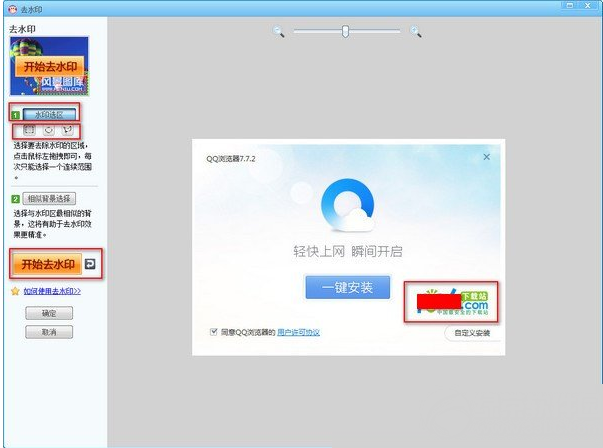
Task: Click the QQ browser cloud logo
Action: (x=348, y=205)
